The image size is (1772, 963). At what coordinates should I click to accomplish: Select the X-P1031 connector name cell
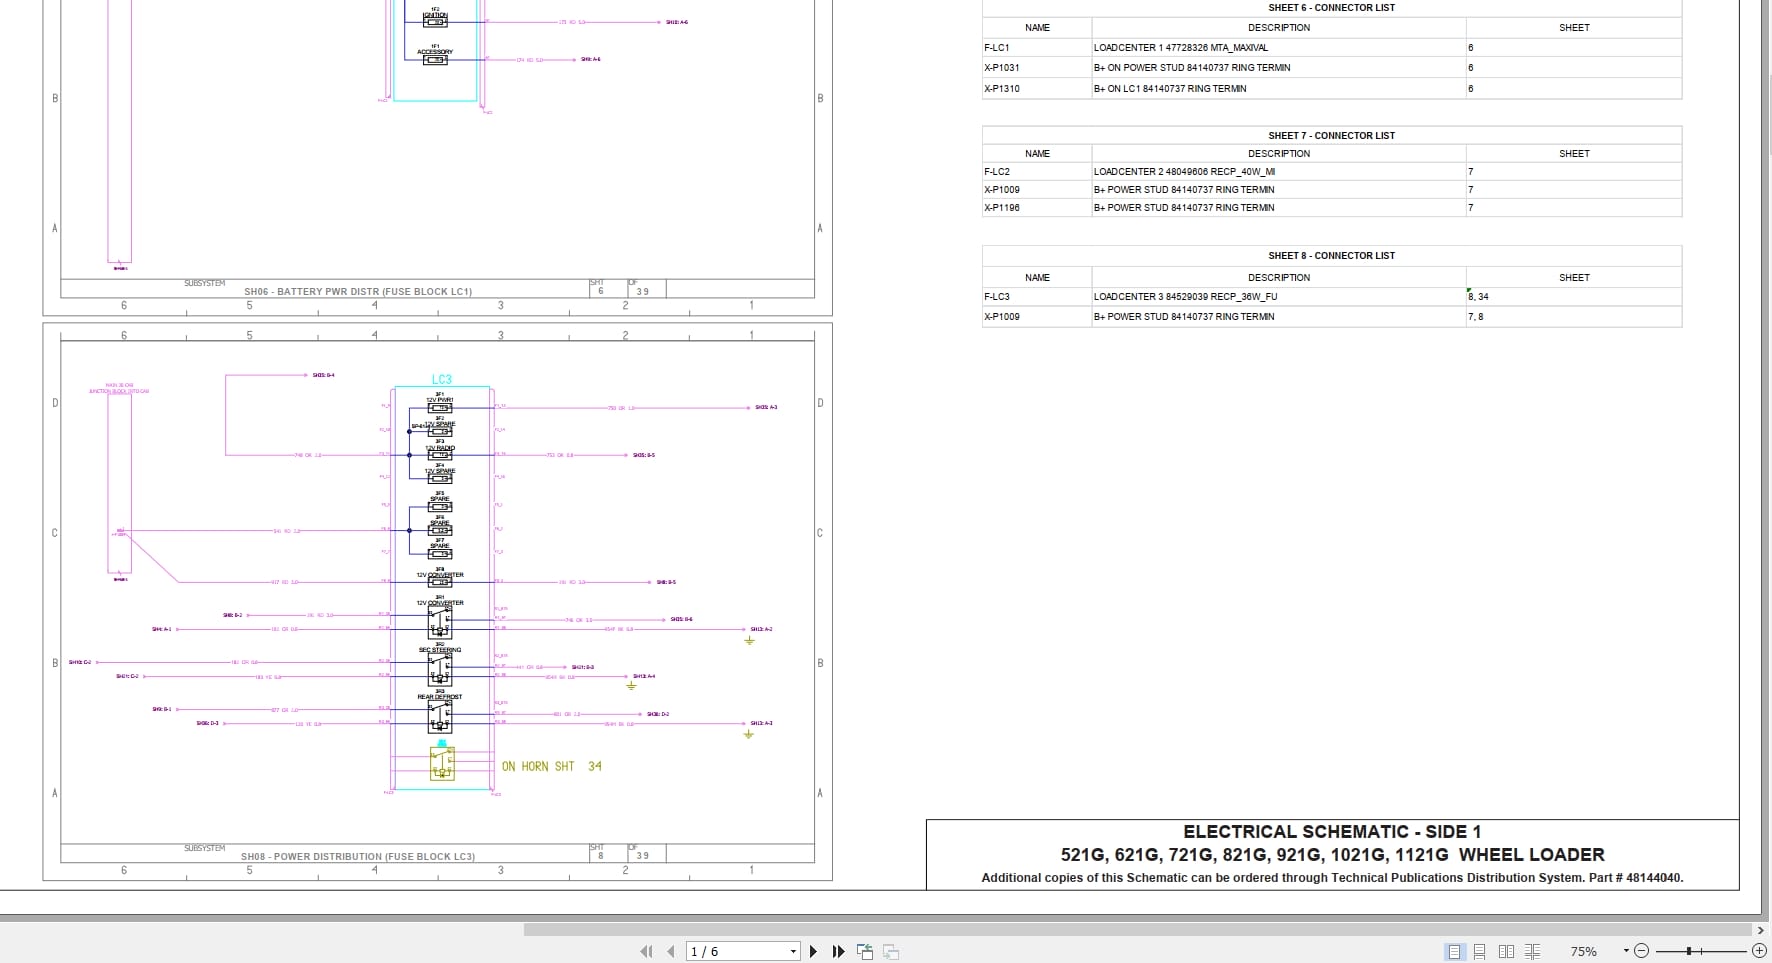pos(1037,67)
